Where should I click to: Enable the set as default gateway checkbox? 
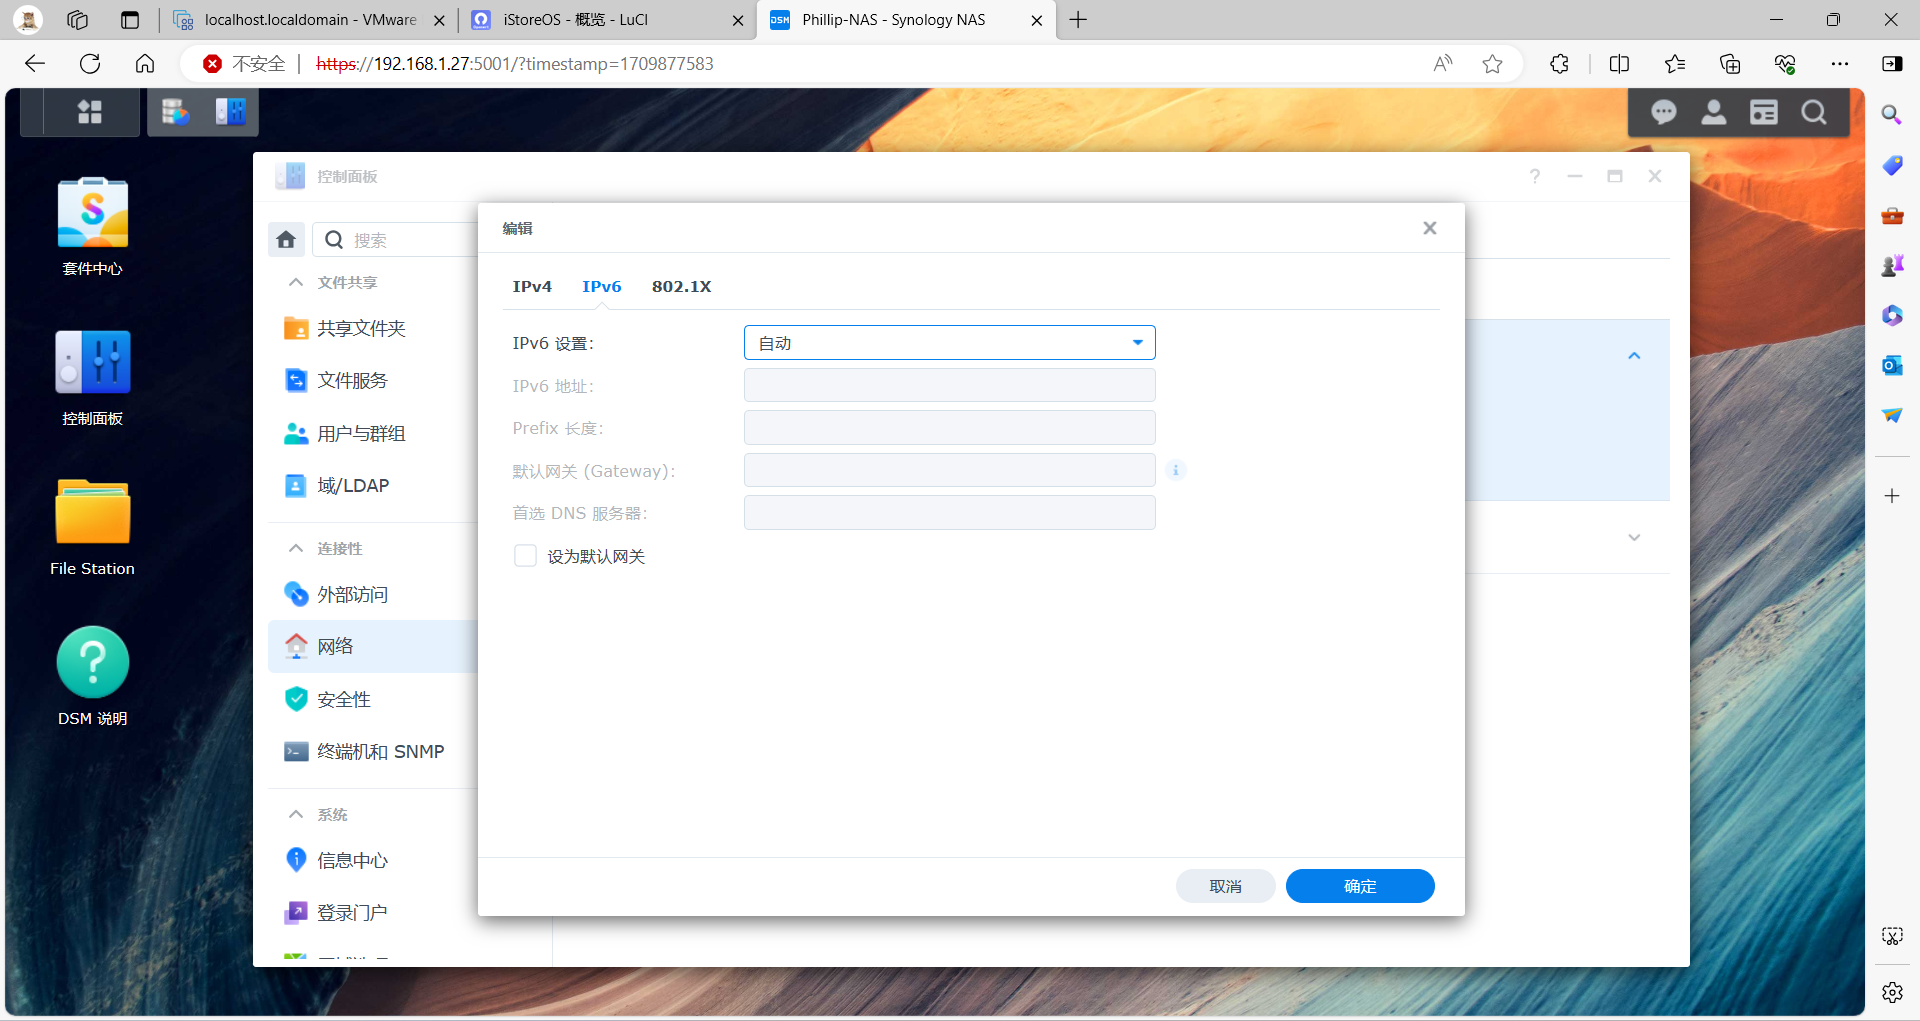(525, 556)
